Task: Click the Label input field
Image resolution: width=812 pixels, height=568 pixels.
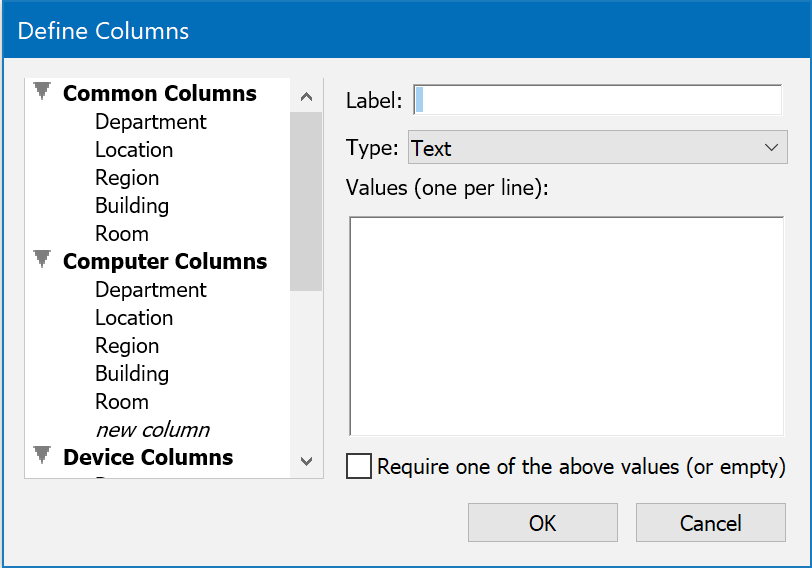Action: point(598,100)
